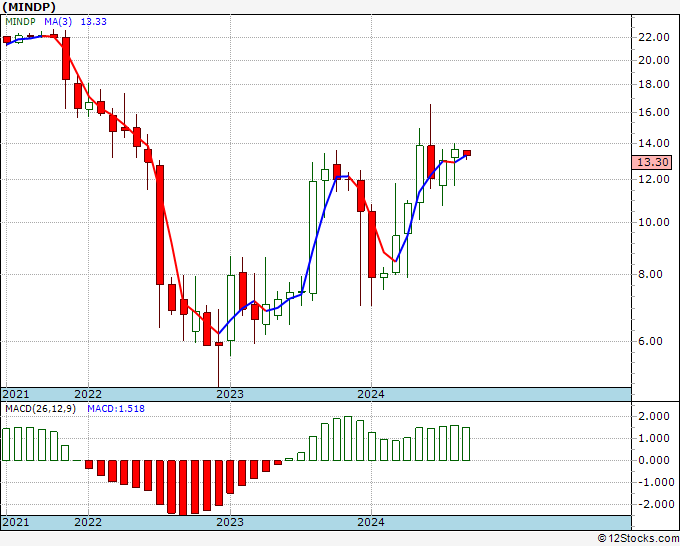
Task: Click the 6.00 price axis label
Action: (651, 341)
